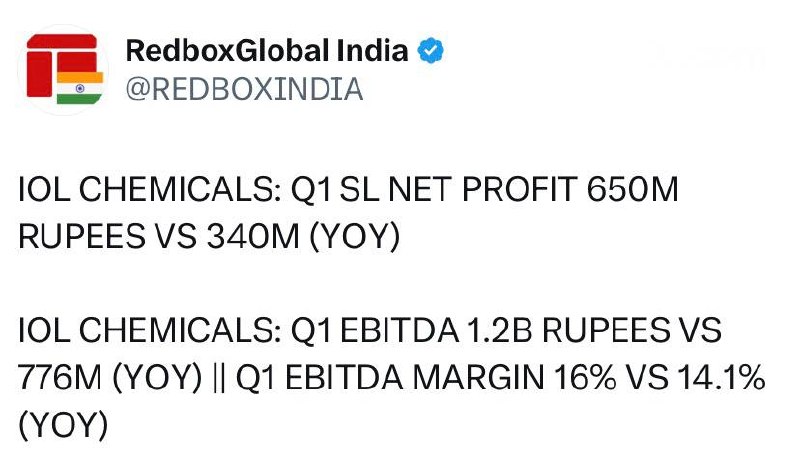This screenshot has width=800, height=459.
Task: Select the net profit tweet paragraph
Action: pyautogui.click(x=348, y=213)
